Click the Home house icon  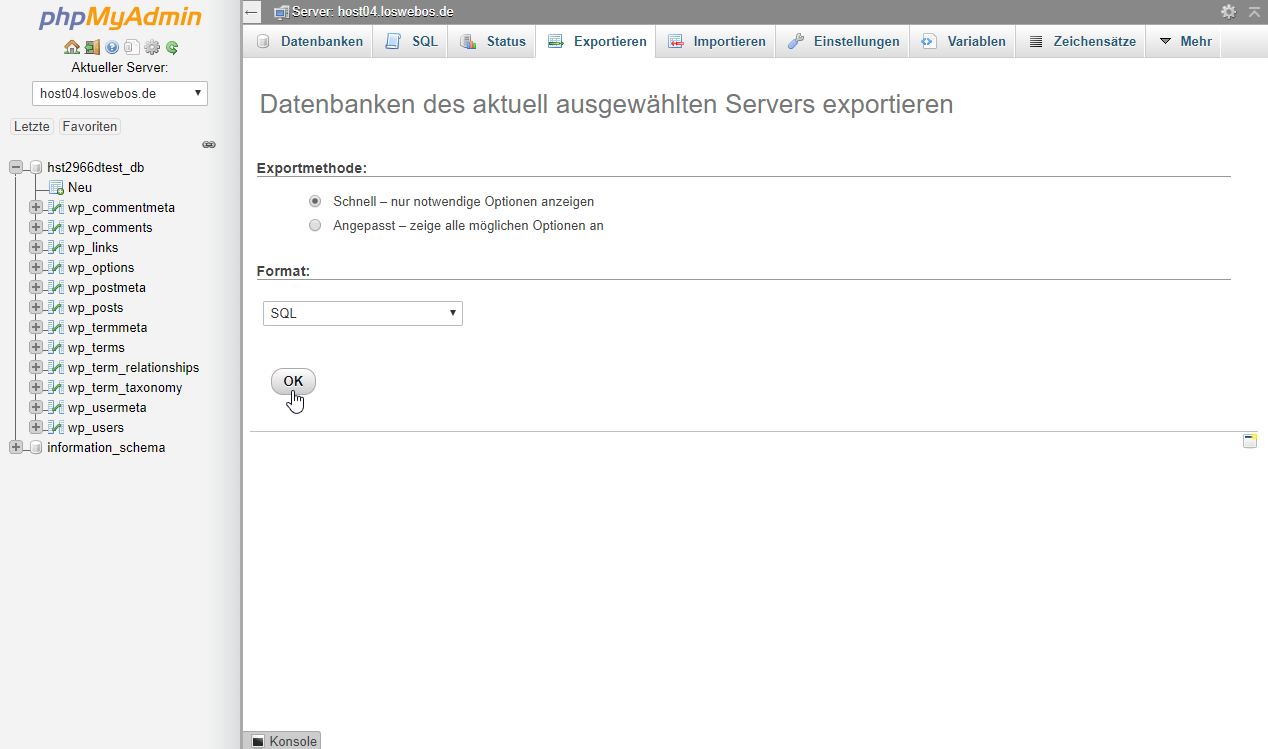71,47
